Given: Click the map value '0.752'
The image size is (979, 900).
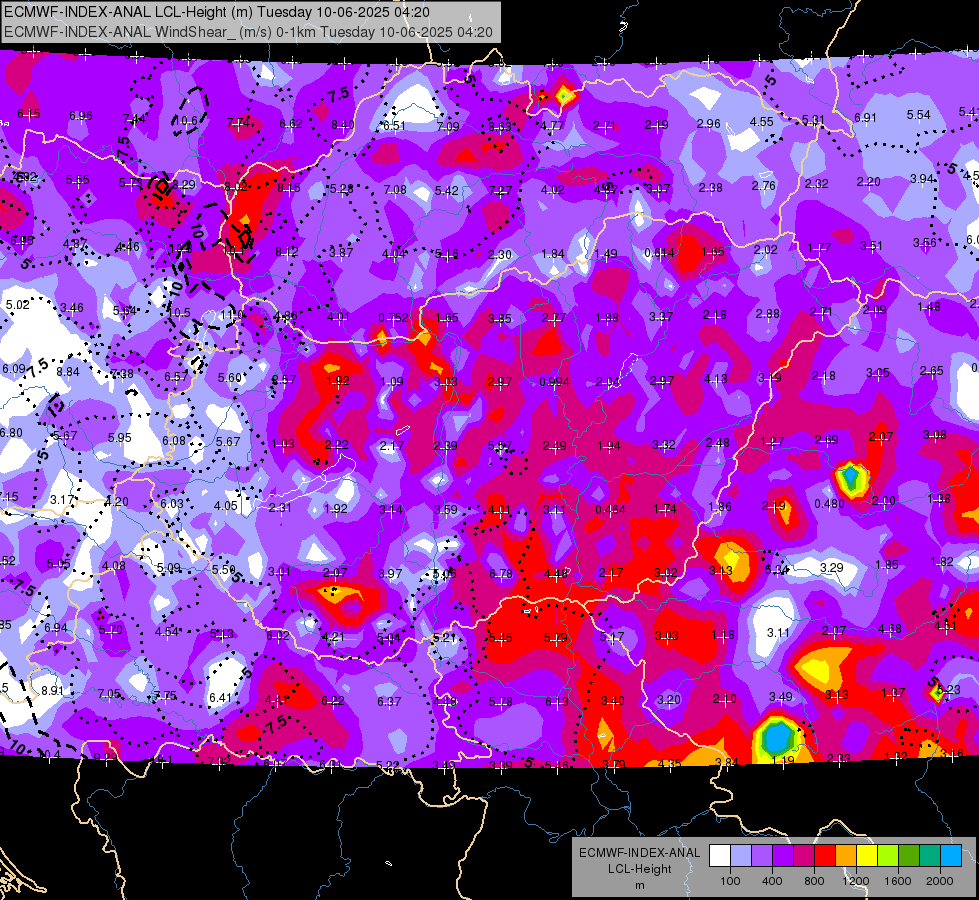Looking at the screenshot, I should [393, 318].
